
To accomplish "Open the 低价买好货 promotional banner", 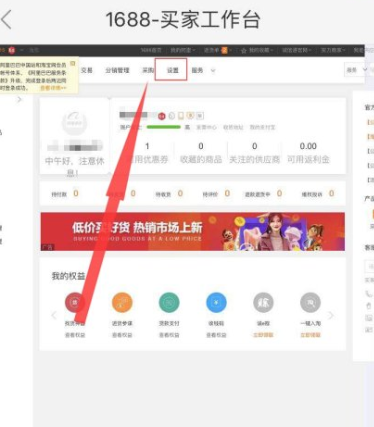I will [193, 232].
